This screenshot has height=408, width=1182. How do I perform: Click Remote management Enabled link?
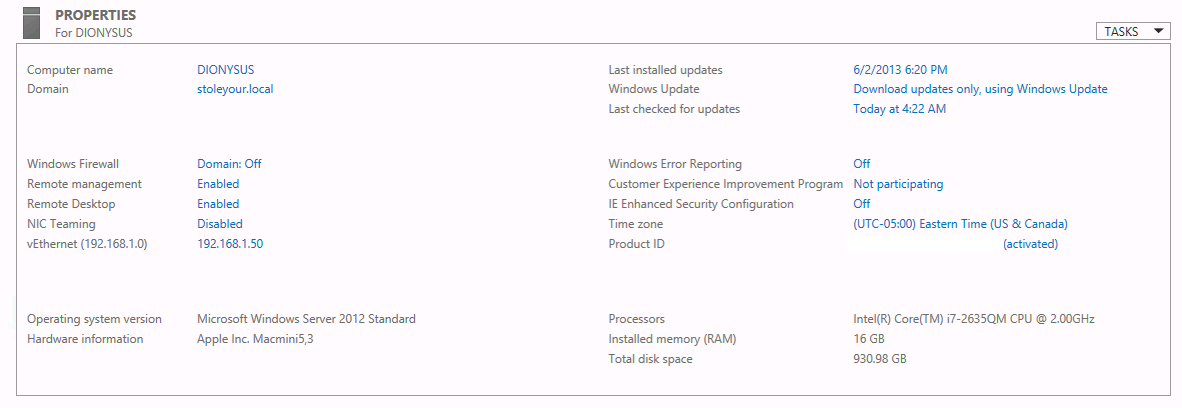tap(218, 184)
